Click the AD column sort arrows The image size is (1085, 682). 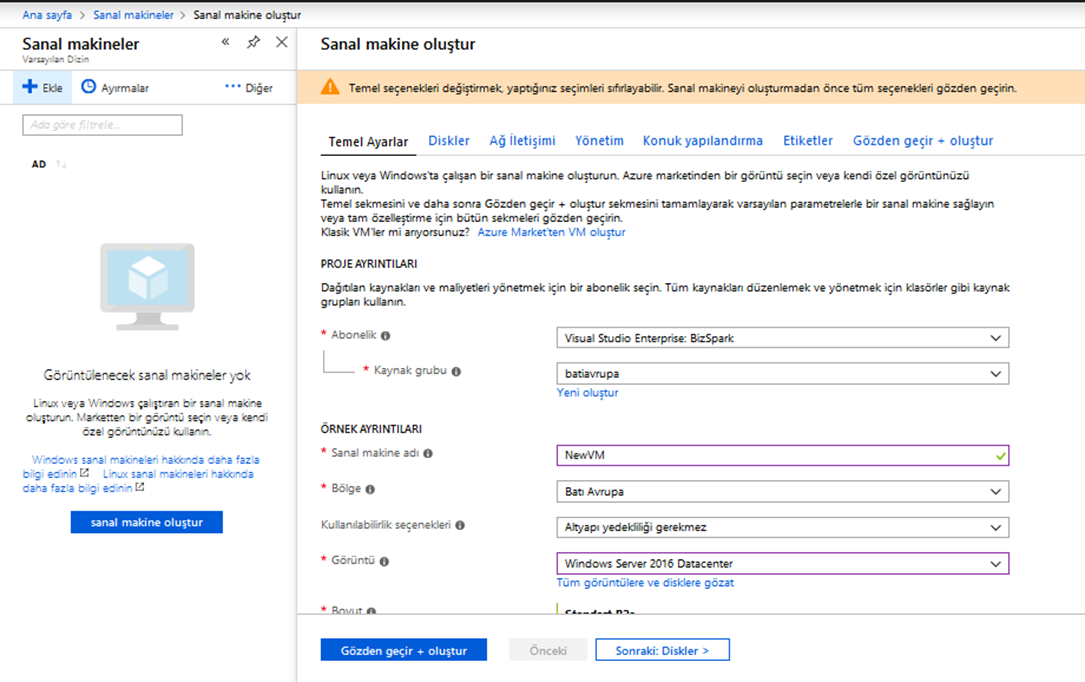(61, 164)
